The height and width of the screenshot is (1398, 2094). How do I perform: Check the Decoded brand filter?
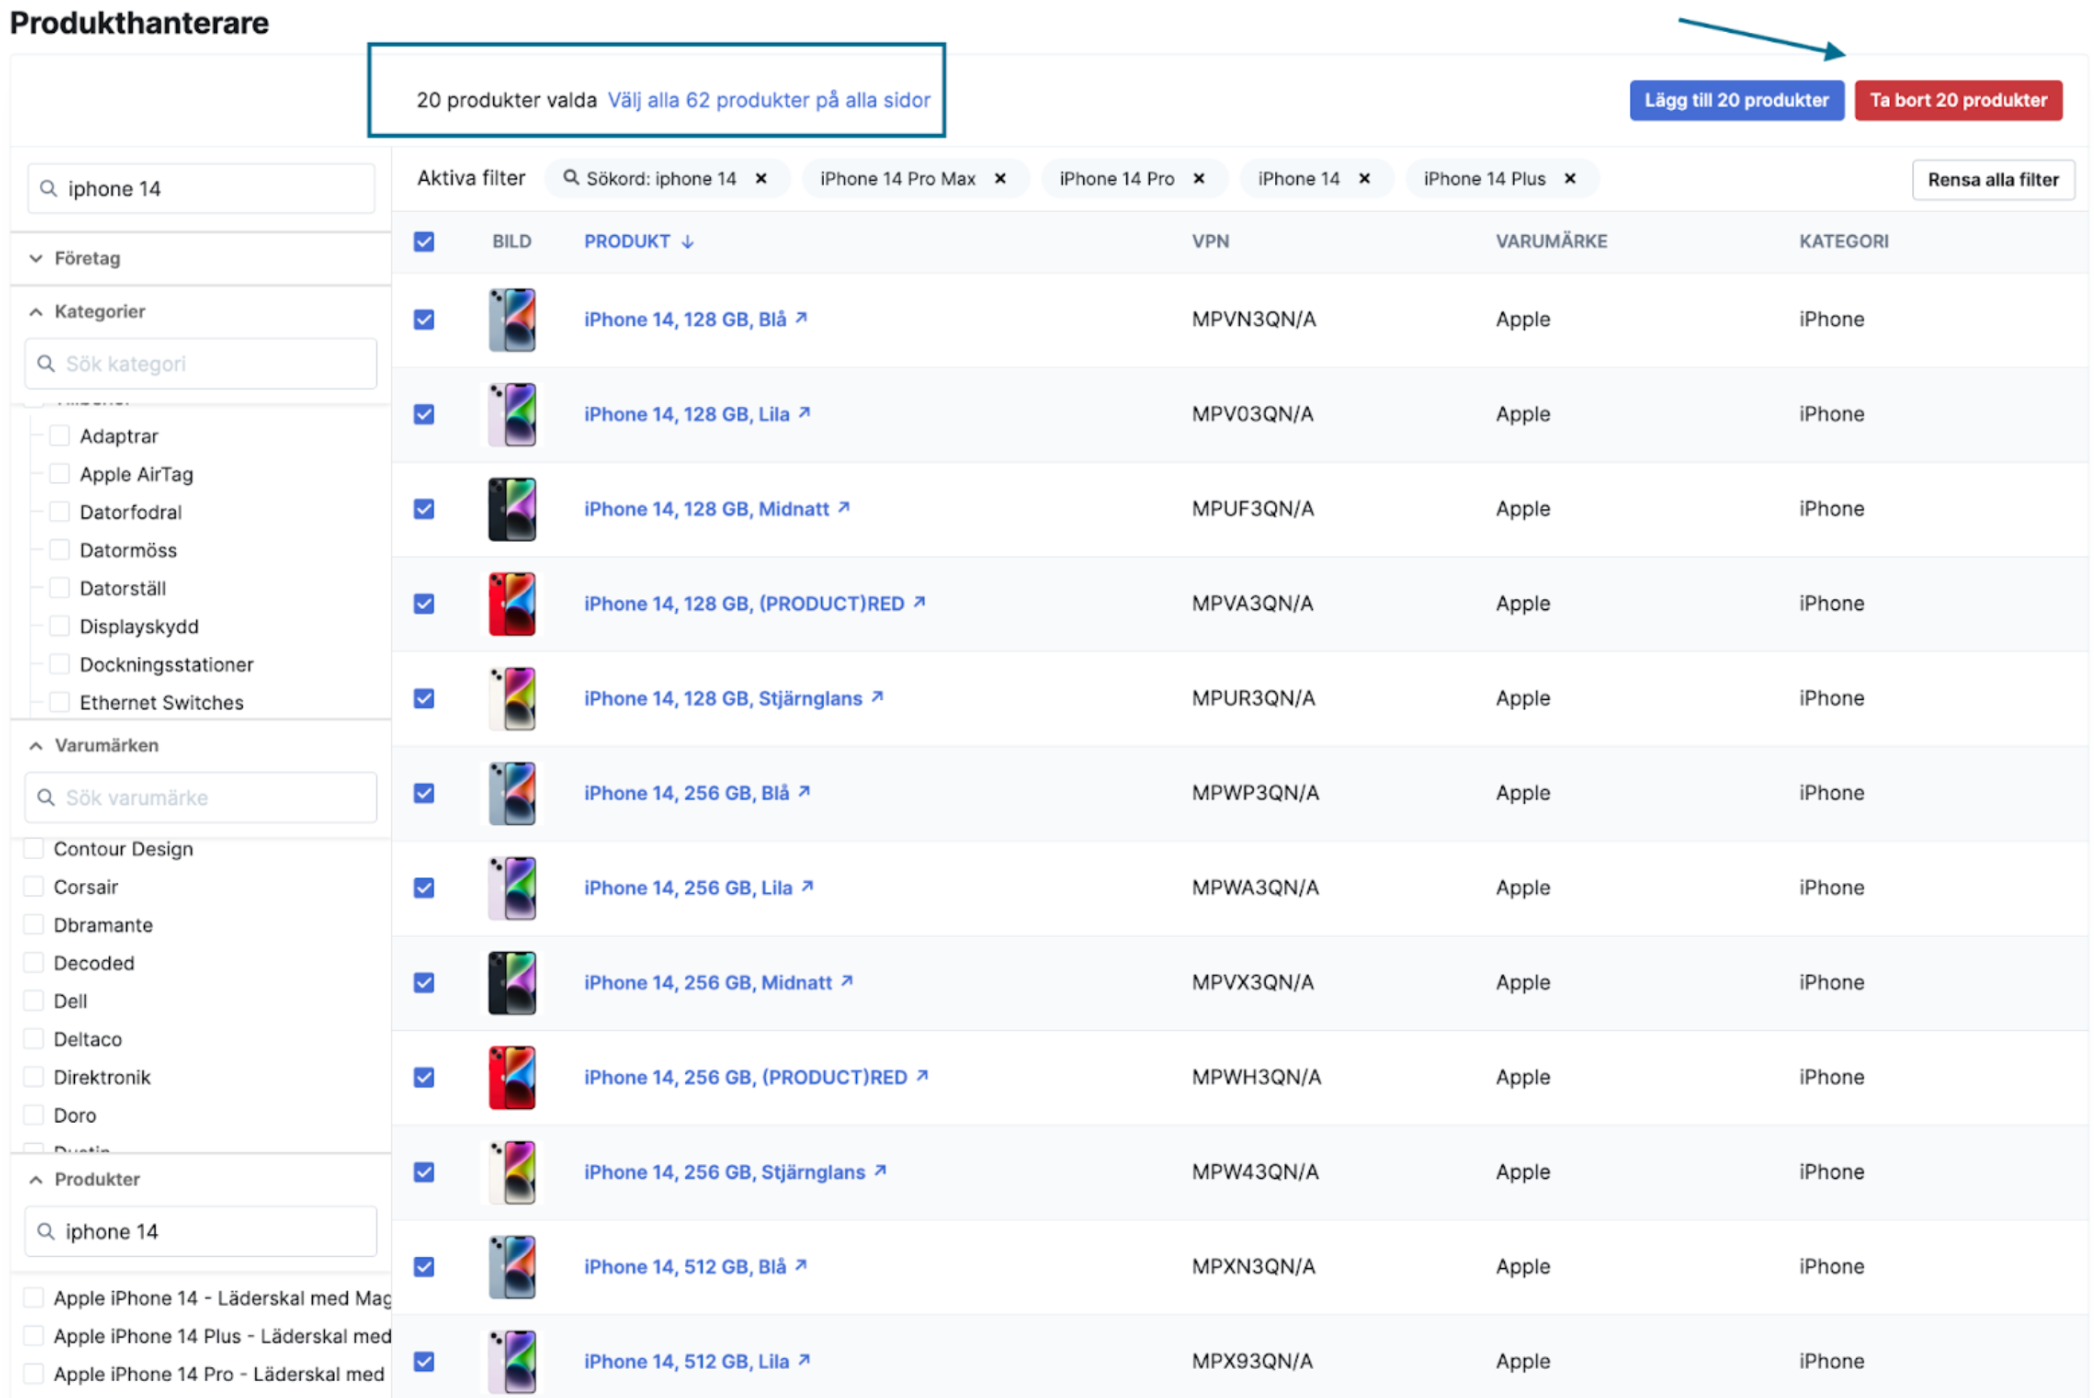(x=34, y=963)
